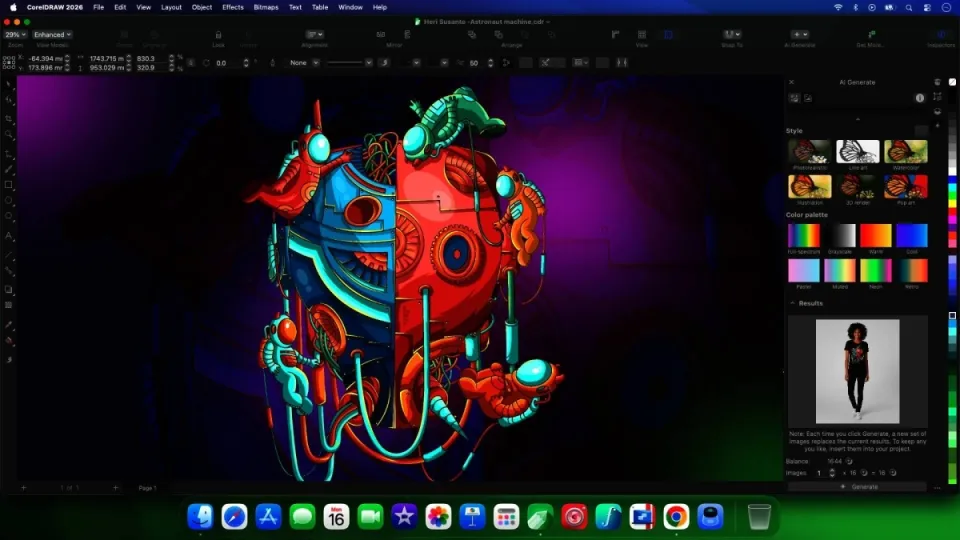Click the generated t-shirt model result image
Image resolution: width=960 pixels, height=540 pixels.
pos(857,371)
